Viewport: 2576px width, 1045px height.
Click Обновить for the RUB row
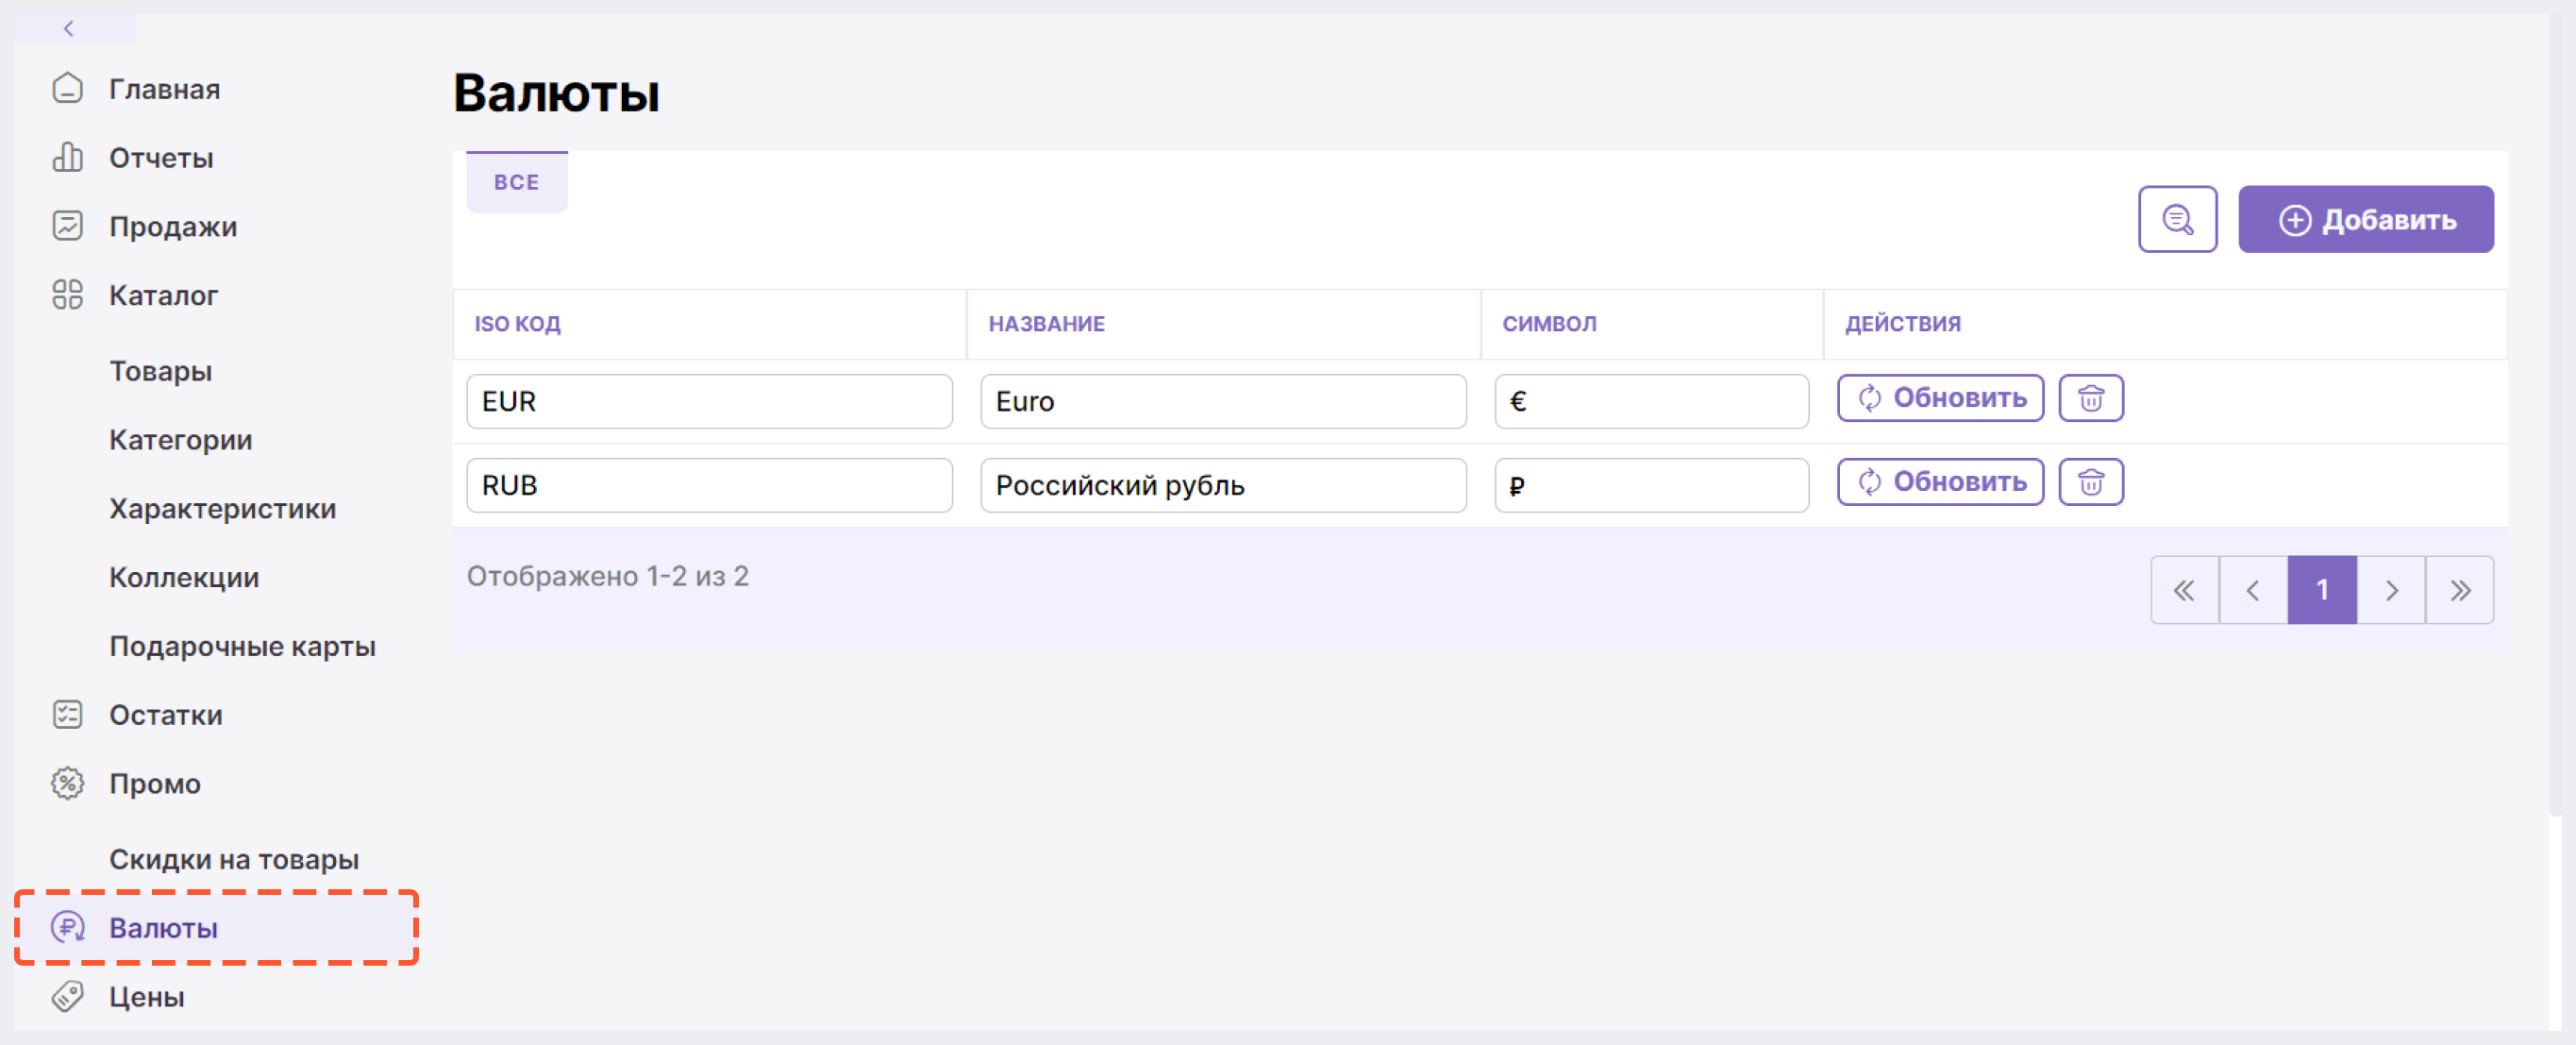tap(1940, 482)
